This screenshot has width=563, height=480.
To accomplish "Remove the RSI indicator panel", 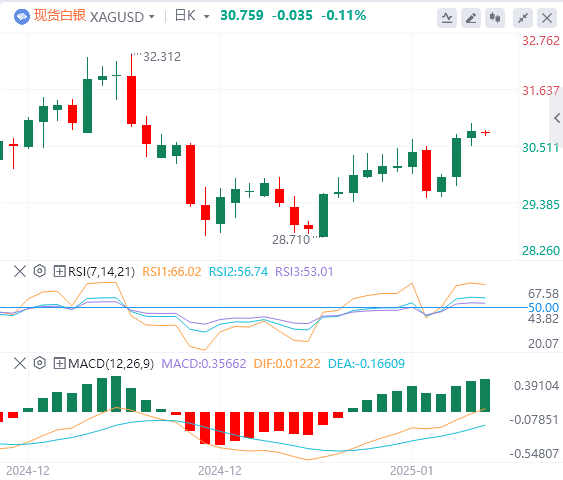I will pos(20,271).
